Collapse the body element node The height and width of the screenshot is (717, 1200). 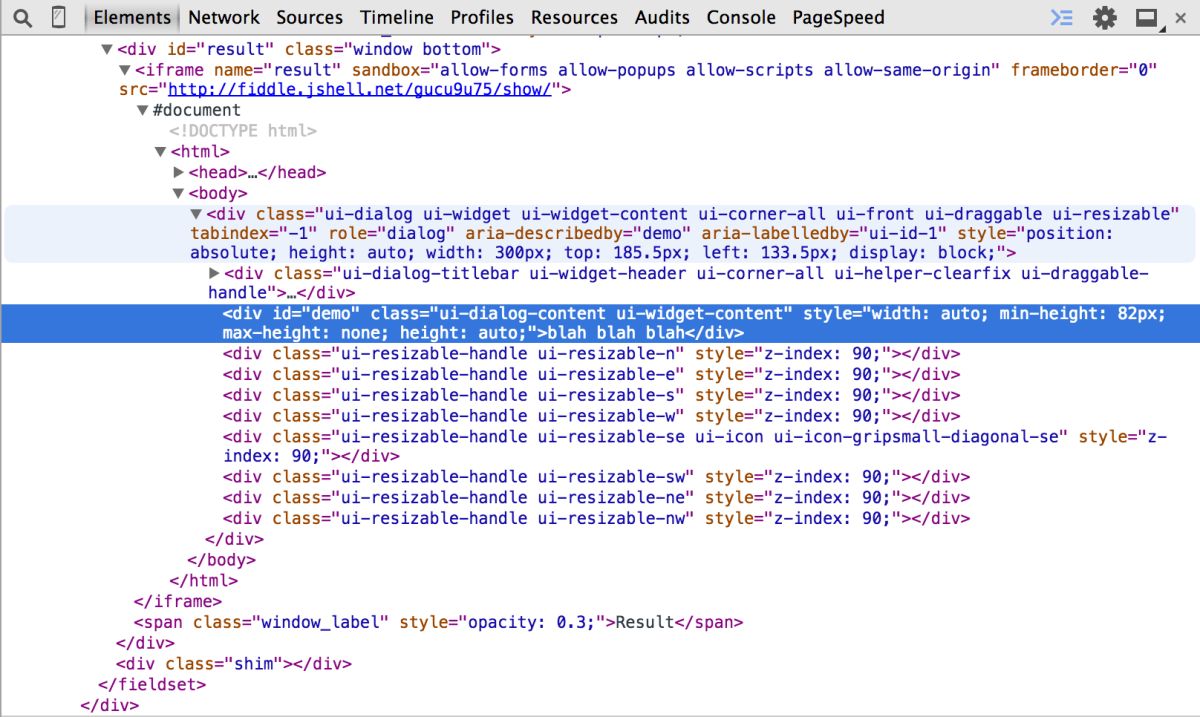(x=179, y=193)
